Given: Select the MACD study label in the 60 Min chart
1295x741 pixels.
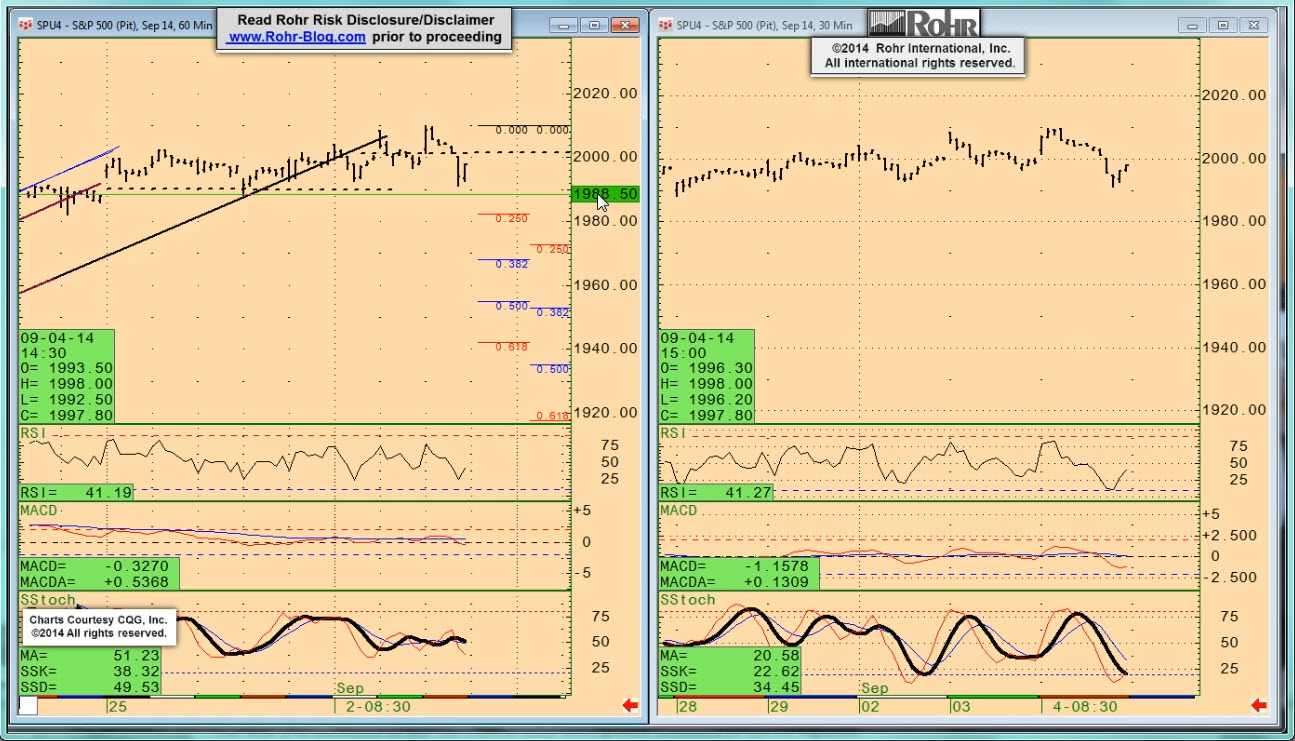Looking at the screenshot, I should pos(40,511).
